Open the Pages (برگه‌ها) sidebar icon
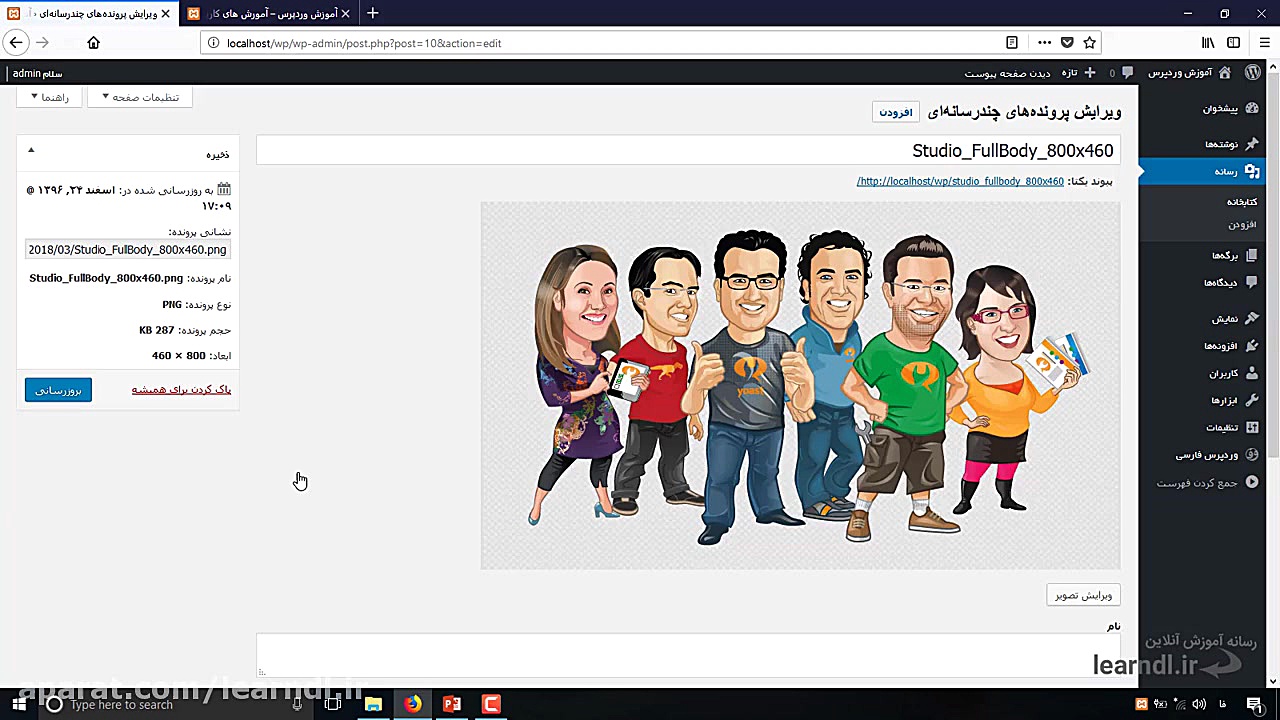 coord(1252,255)
